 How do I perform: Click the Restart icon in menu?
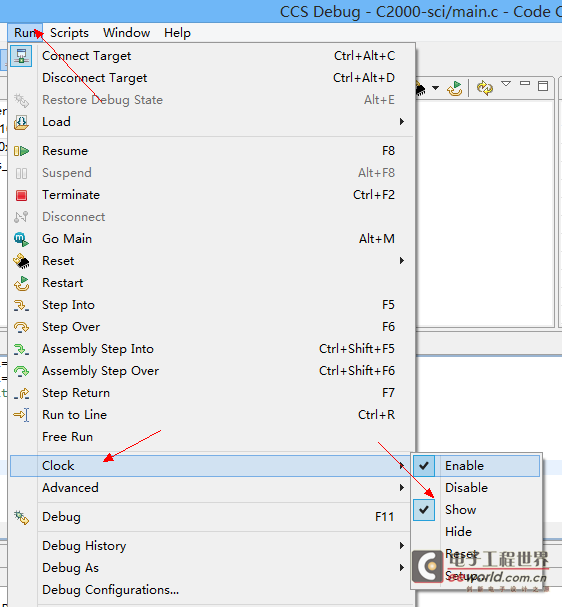point(21,283)
